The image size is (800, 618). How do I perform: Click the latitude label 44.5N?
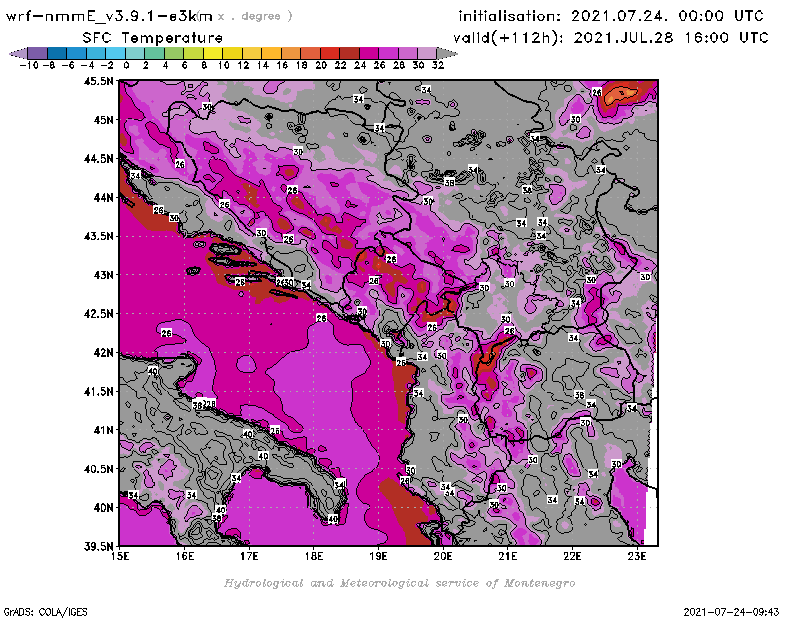click(98, 159)
